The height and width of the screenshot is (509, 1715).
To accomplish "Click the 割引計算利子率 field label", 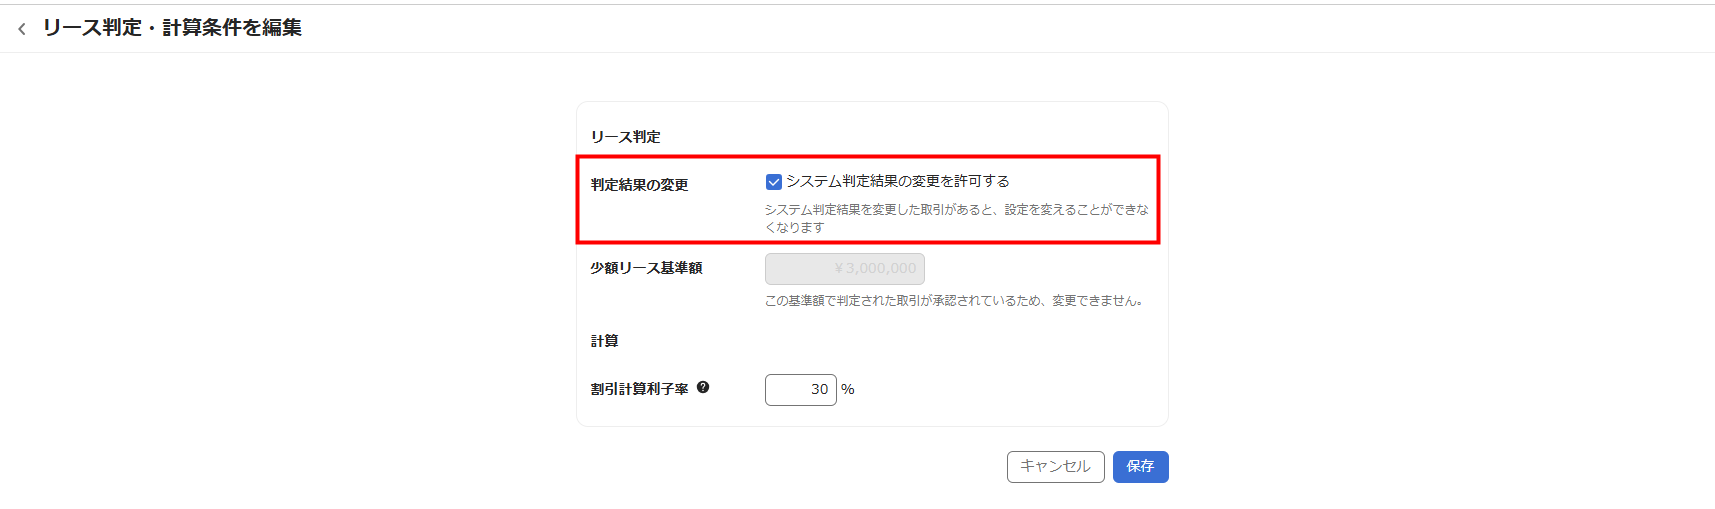I will [x=639, y=389].
